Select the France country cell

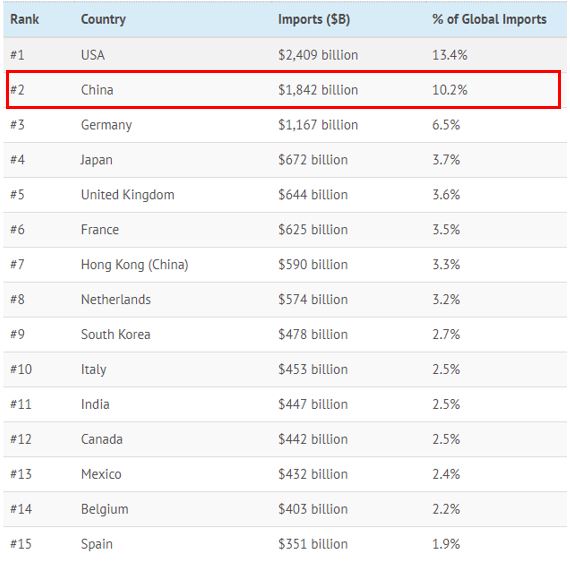[100, 230]
